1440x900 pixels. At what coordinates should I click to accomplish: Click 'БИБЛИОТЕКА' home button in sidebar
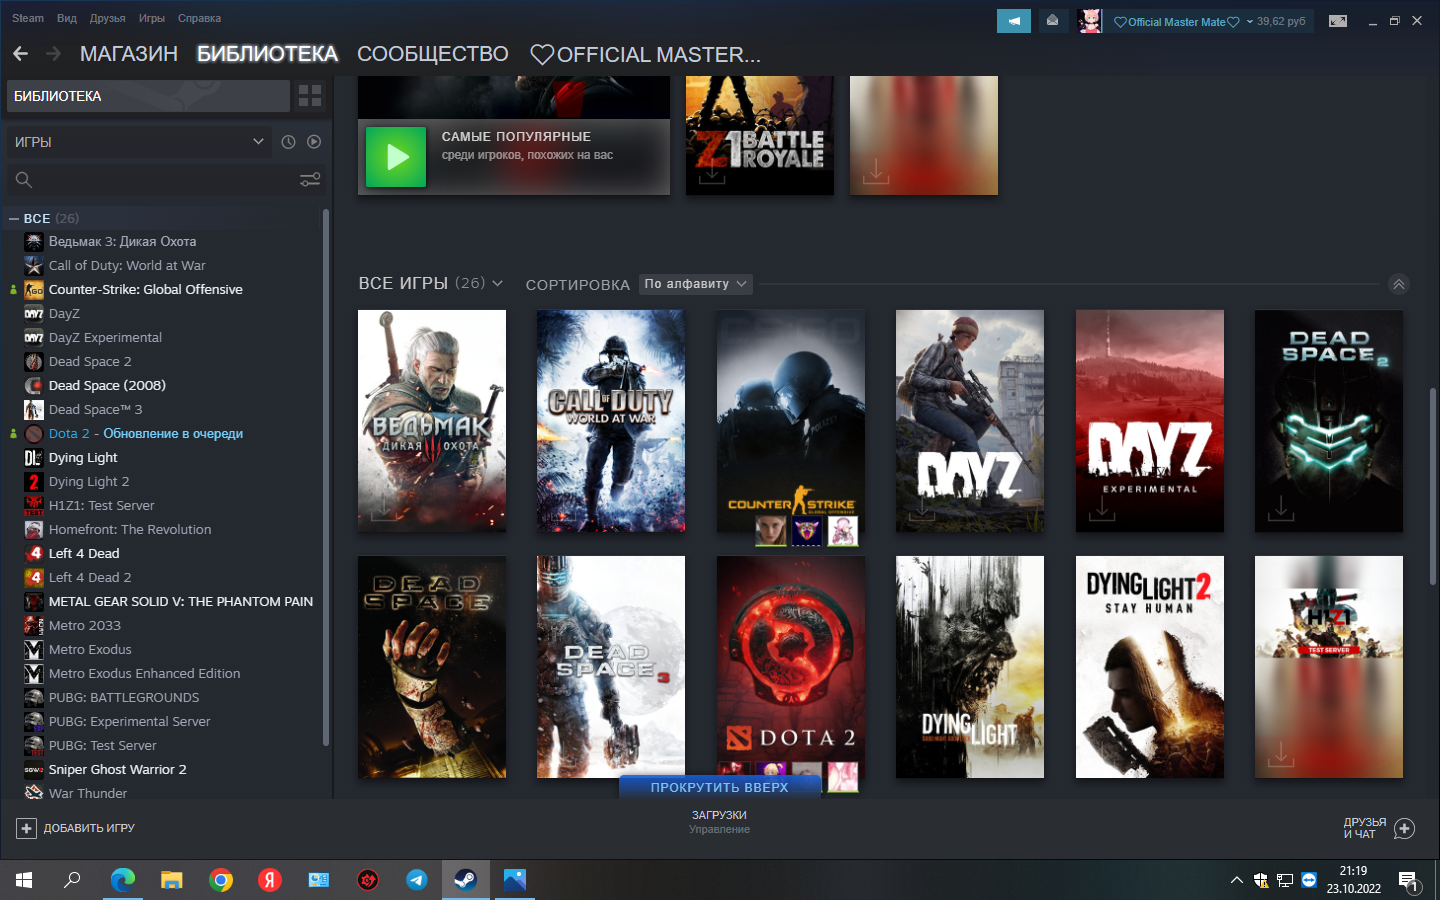[148, 96]
